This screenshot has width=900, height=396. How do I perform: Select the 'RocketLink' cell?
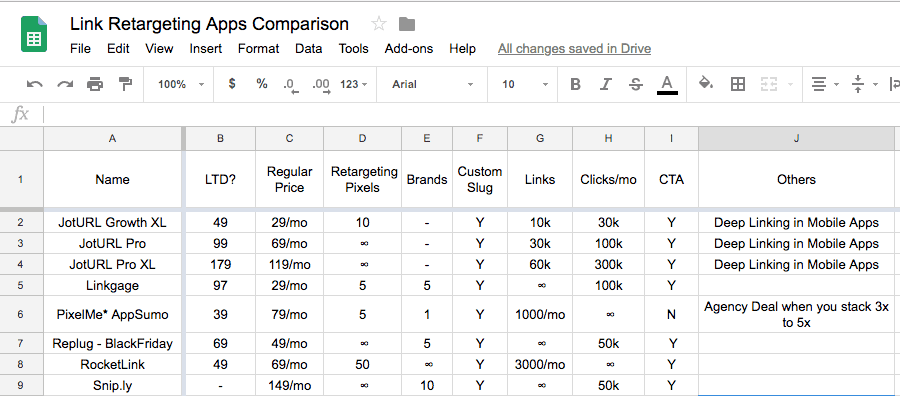112,364
